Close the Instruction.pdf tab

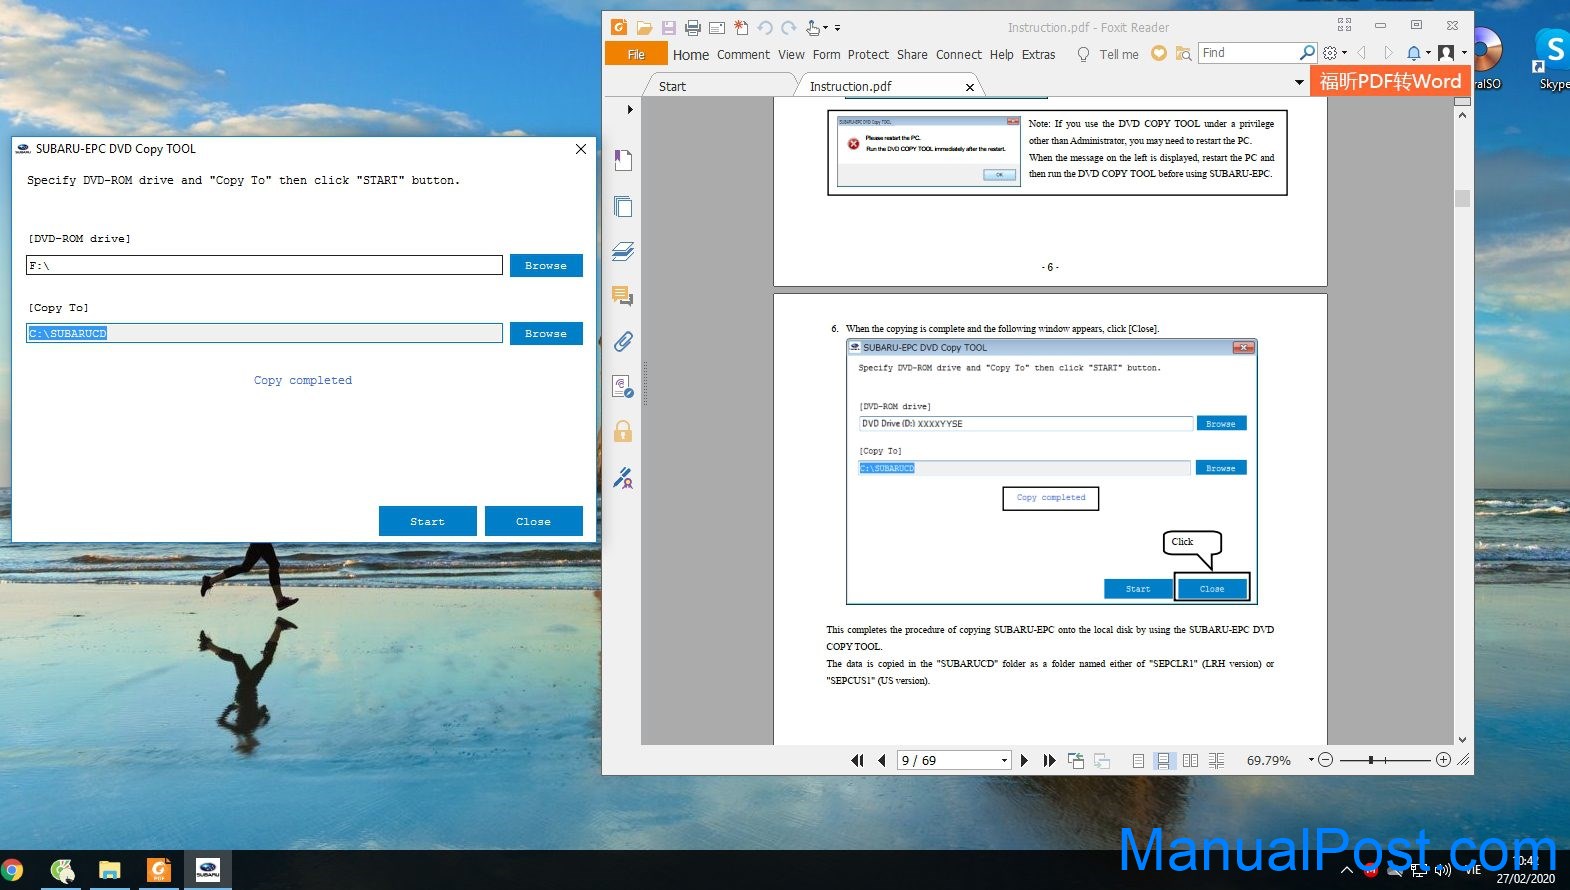(969, 87)
